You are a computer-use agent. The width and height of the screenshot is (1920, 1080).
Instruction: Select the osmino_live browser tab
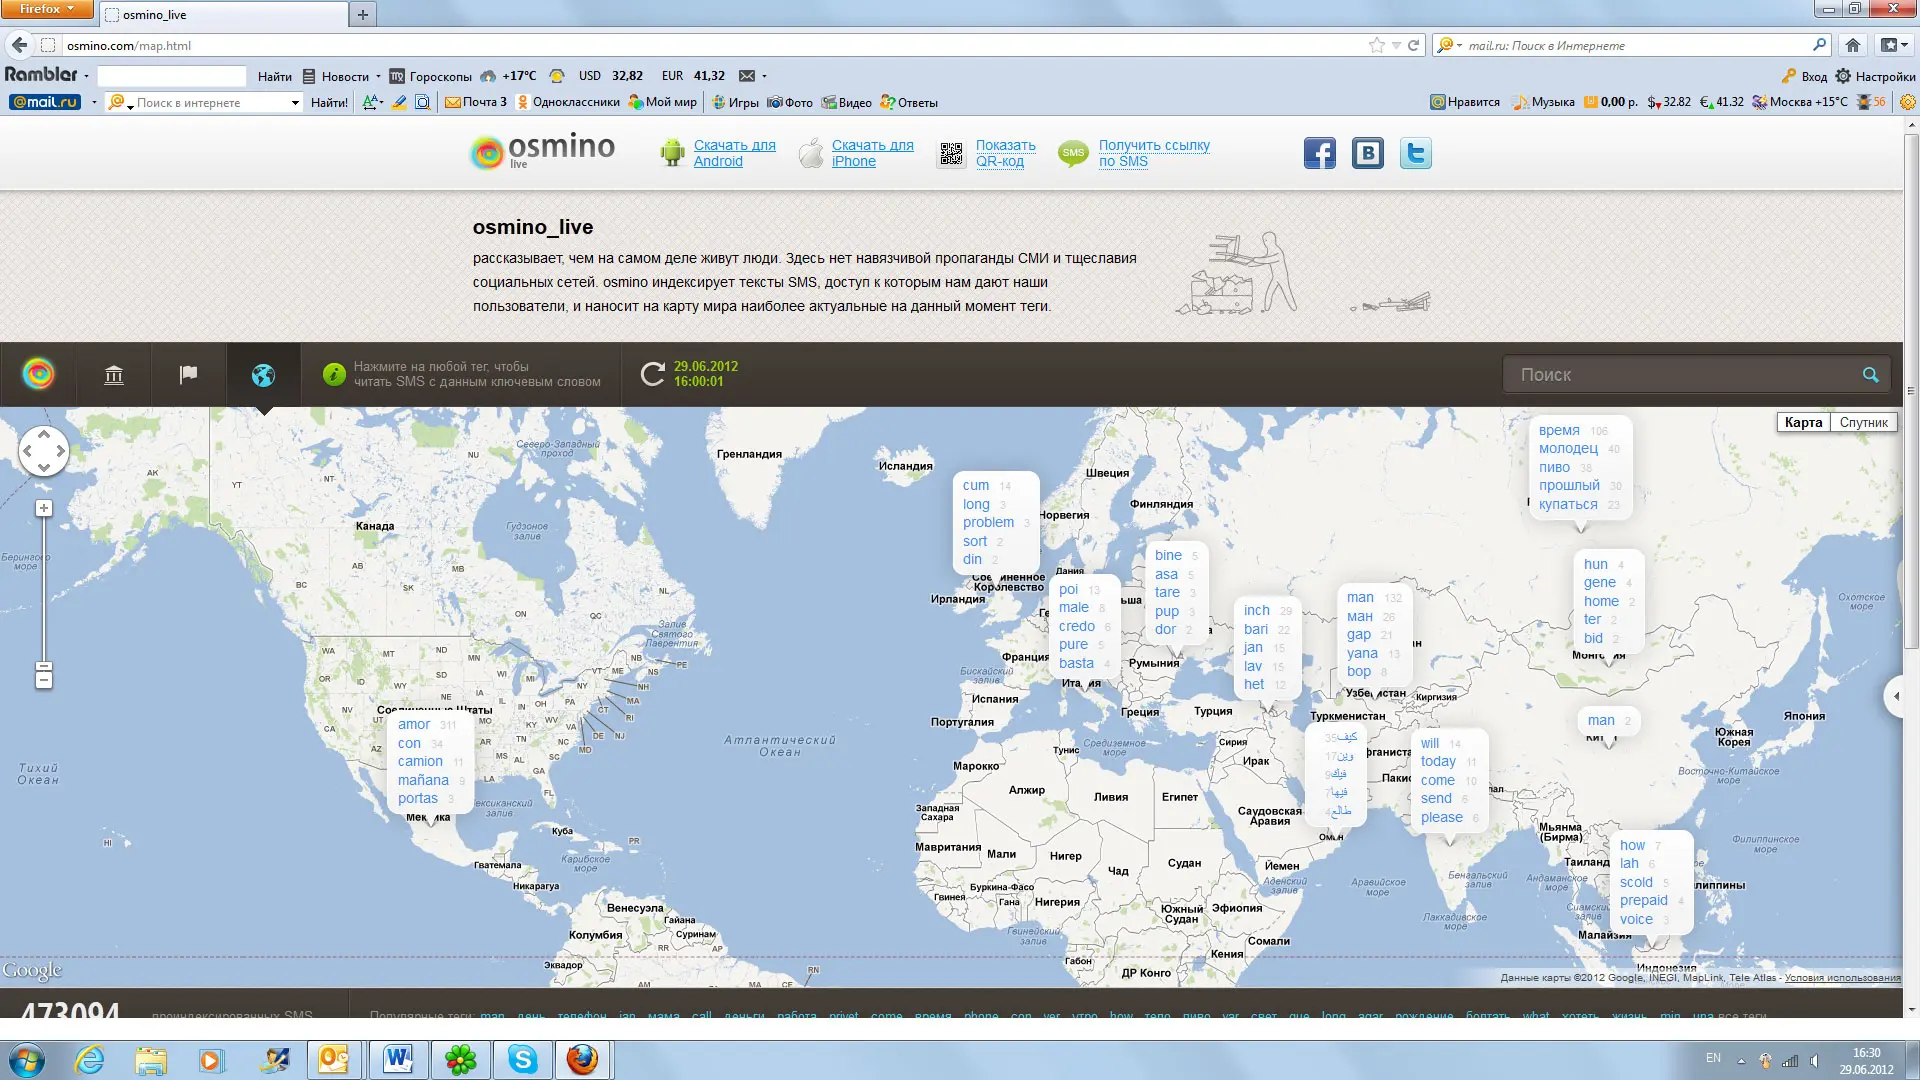(x=225, y=15)
